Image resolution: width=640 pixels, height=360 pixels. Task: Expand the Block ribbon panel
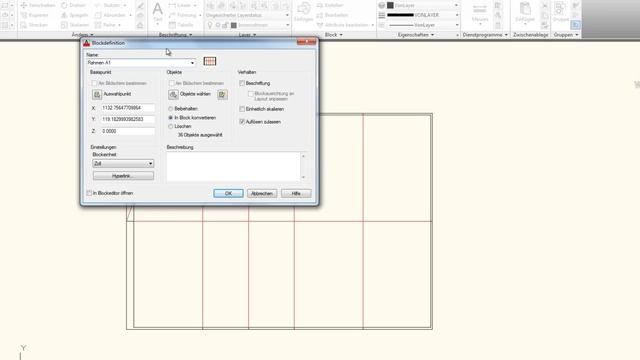coord(333,35)
